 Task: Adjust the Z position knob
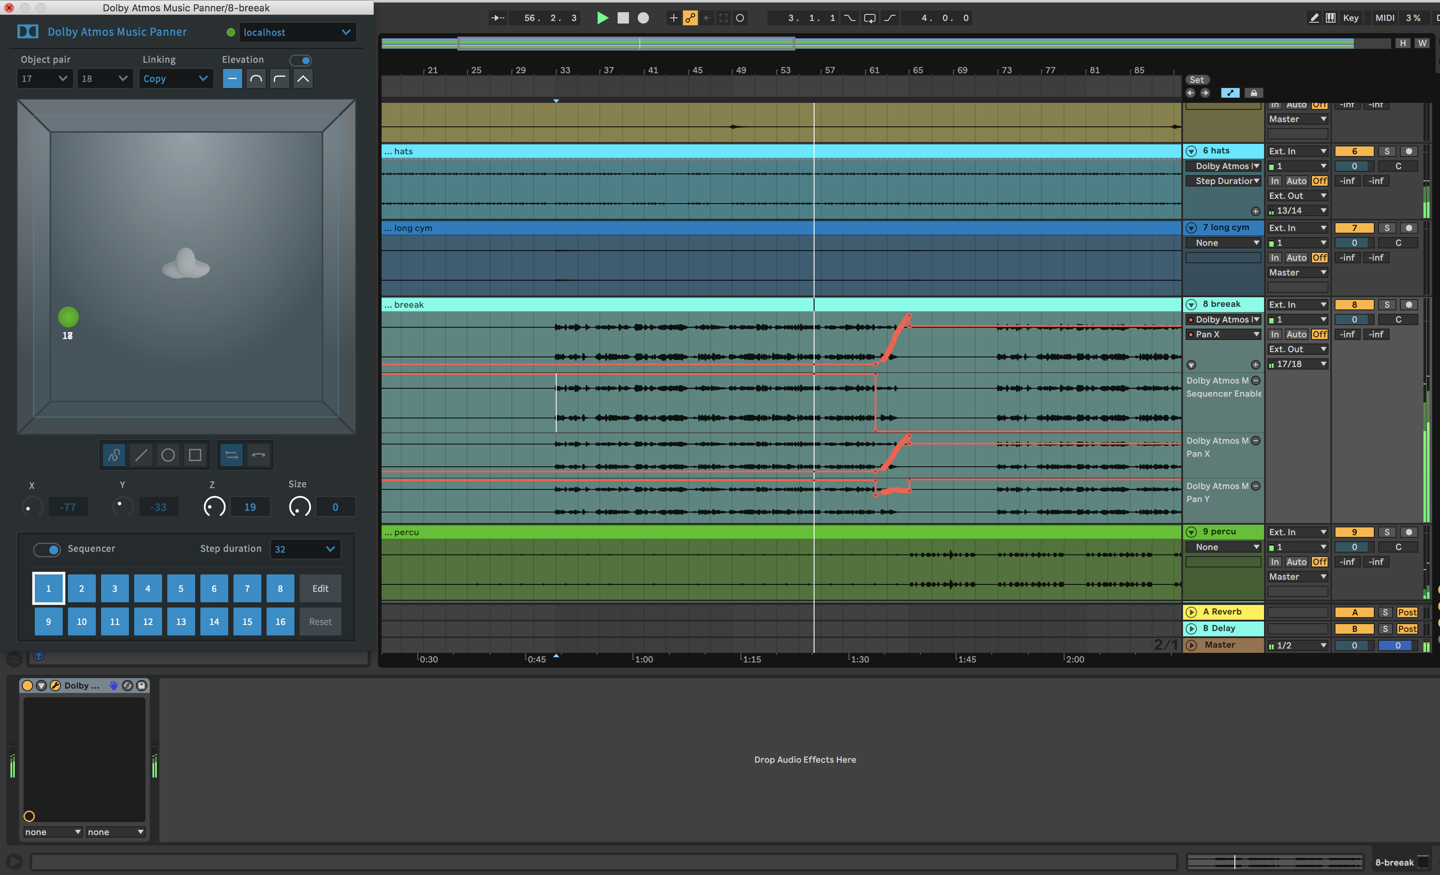point(214,507)
